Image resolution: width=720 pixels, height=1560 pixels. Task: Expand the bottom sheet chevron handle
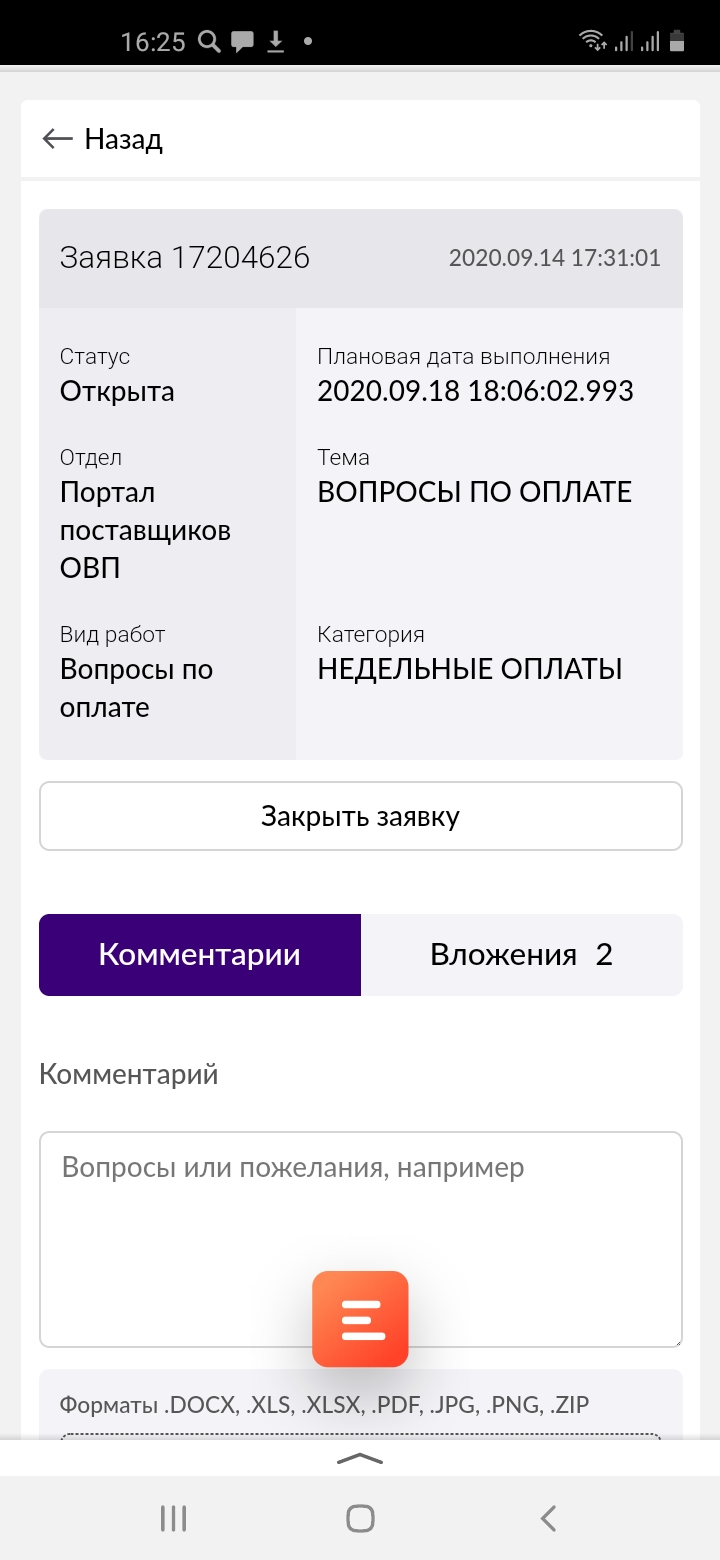pos(360,1458)
